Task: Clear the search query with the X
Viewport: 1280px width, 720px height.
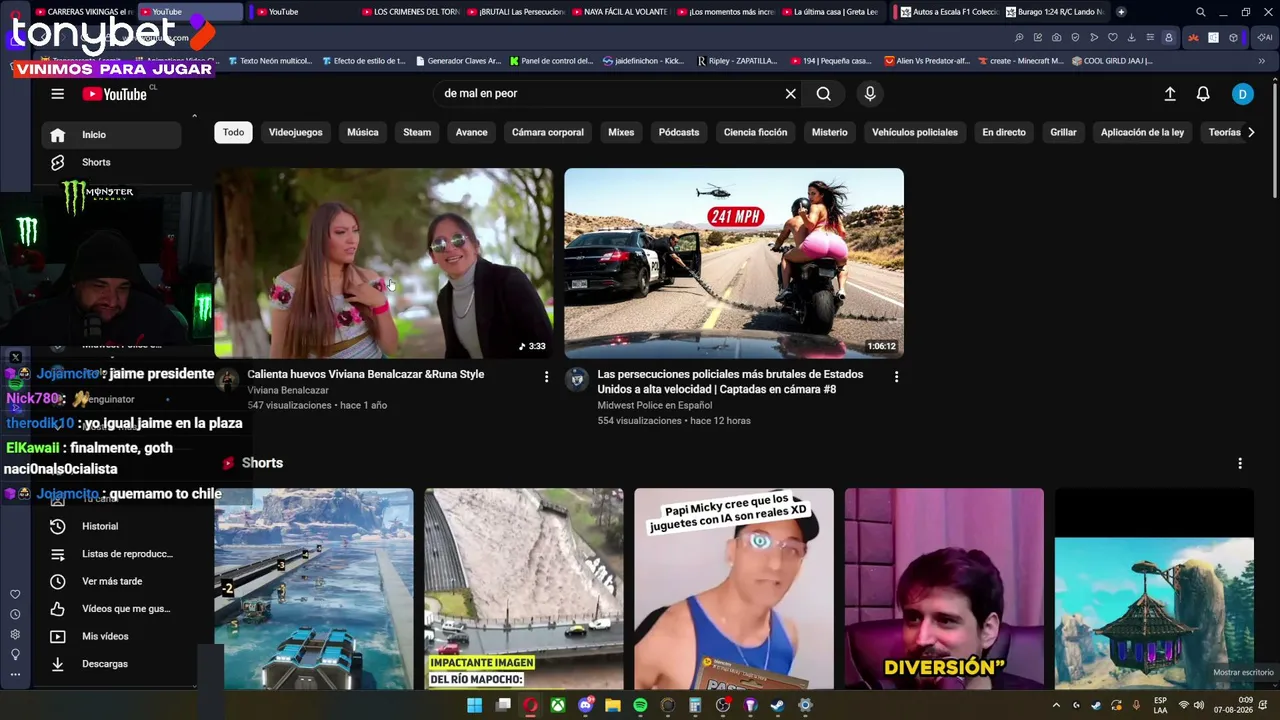Action: coord(791,93)
